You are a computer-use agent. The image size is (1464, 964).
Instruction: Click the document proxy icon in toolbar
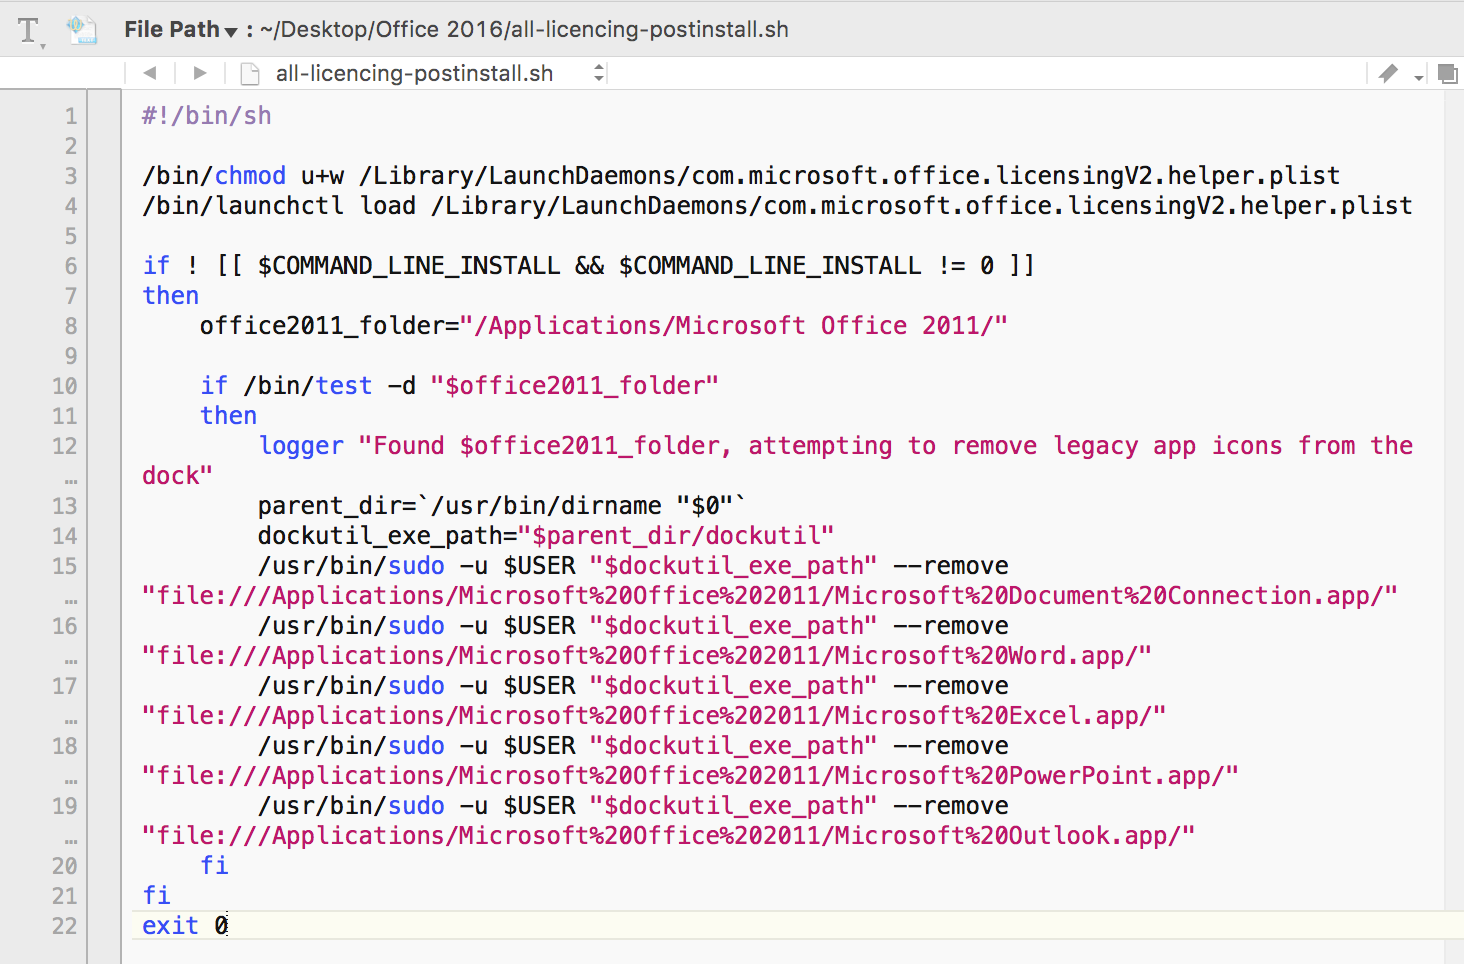click(82, 30)
